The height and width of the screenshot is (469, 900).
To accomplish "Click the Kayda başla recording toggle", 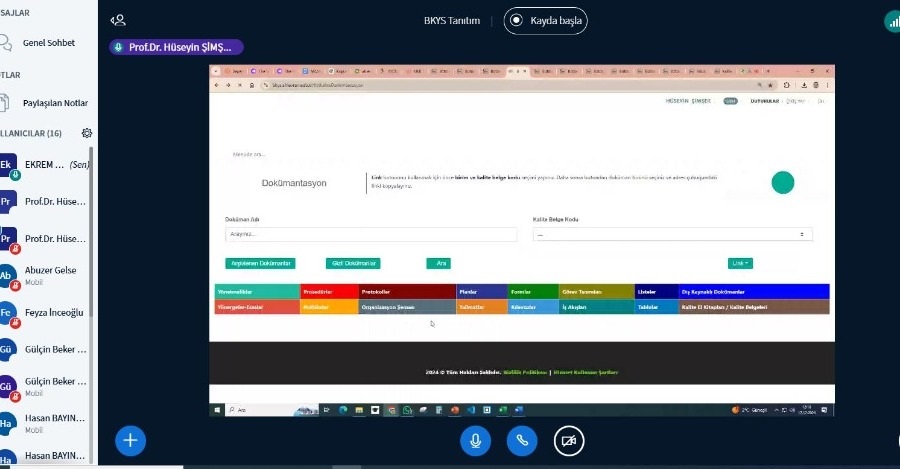I will point(545,20).
